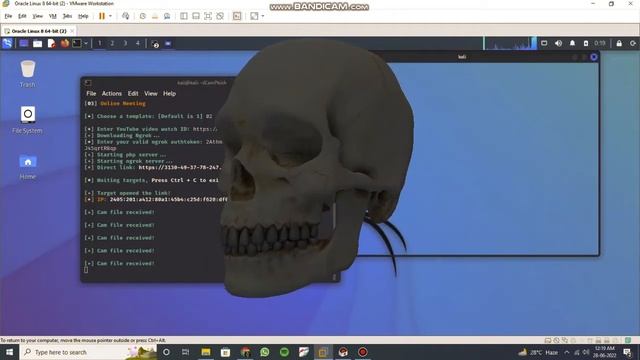Open the VMware Edit menu
Viewport: 640px width, 360px height.
(x=22, y=16)
